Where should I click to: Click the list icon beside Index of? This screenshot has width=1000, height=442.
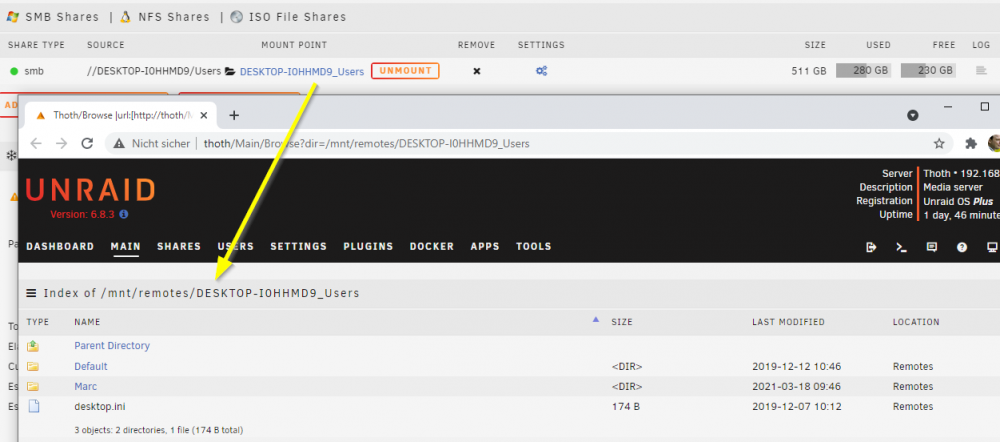pos(31,293)
